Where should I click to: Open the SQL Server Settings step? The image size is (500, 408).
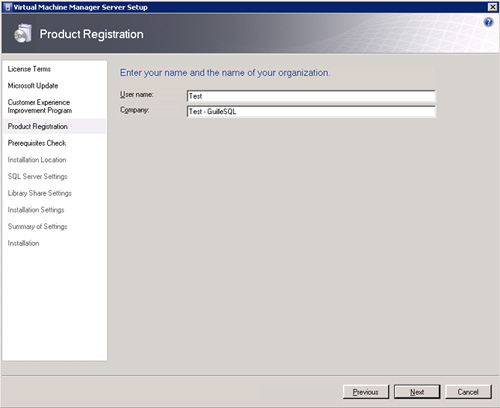[x=38, y=176]
